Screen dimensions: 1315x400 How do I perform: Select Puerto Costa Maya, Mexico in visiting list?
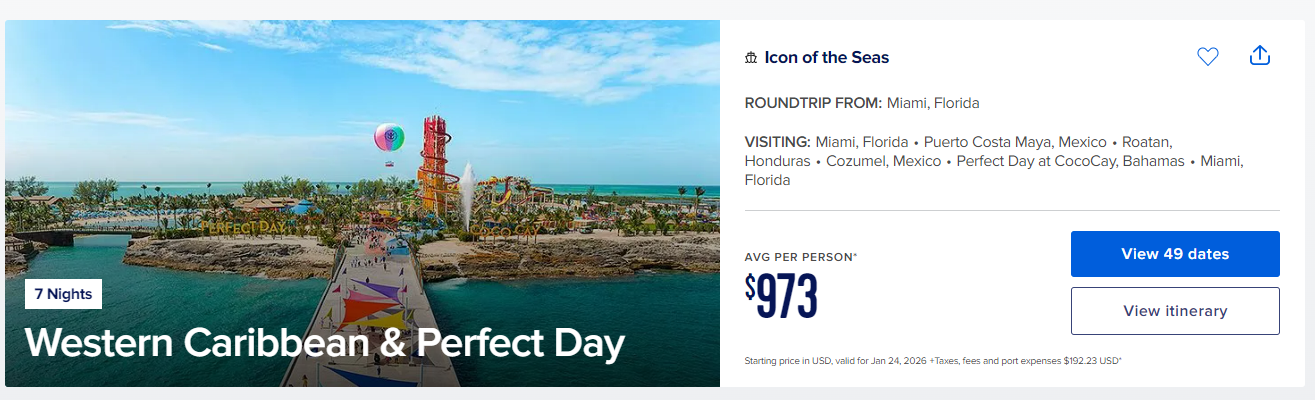tap(1015, 142)
